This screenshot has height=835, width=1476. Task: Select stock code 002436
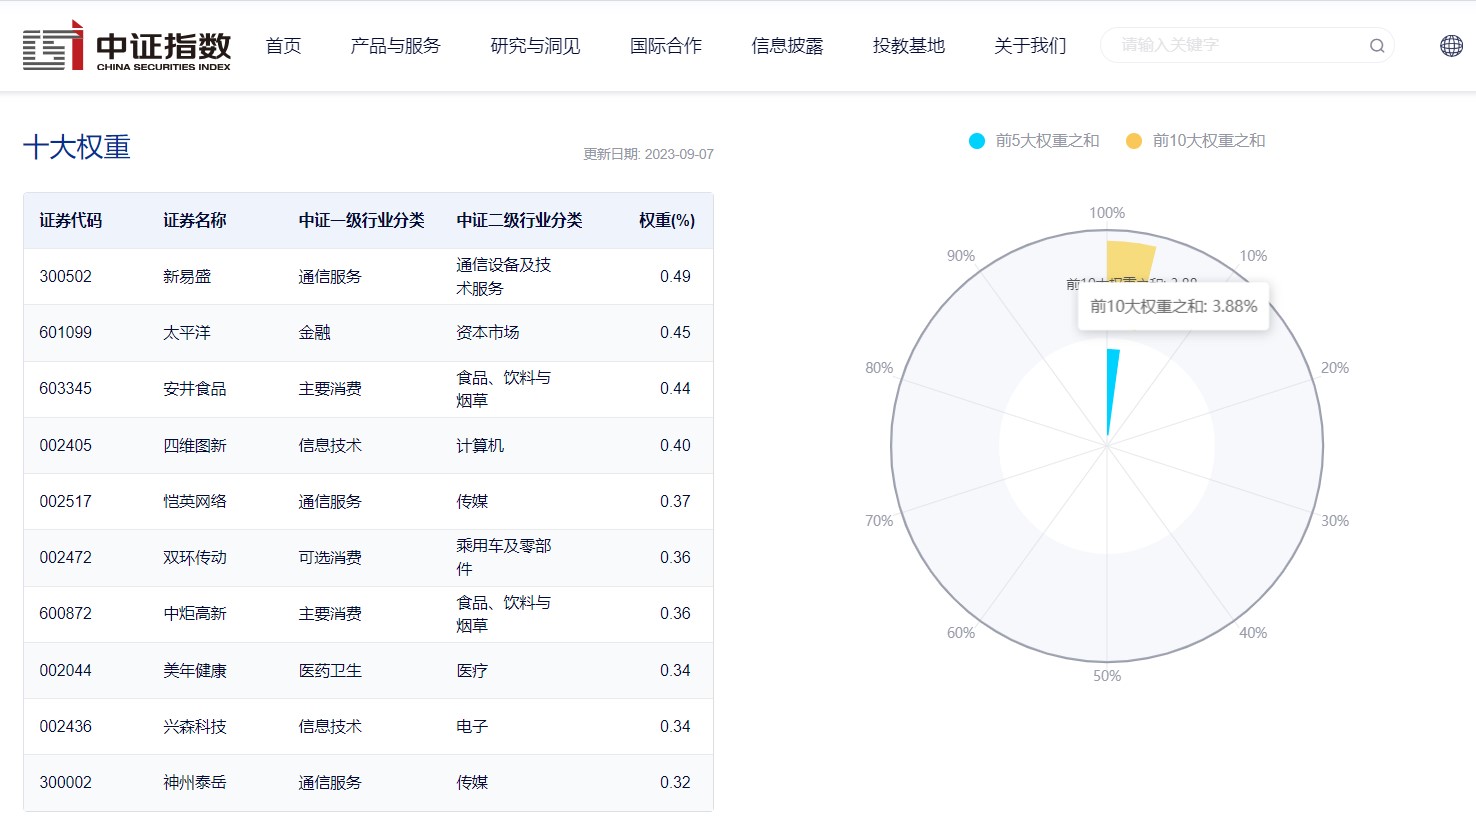(65, 726)
